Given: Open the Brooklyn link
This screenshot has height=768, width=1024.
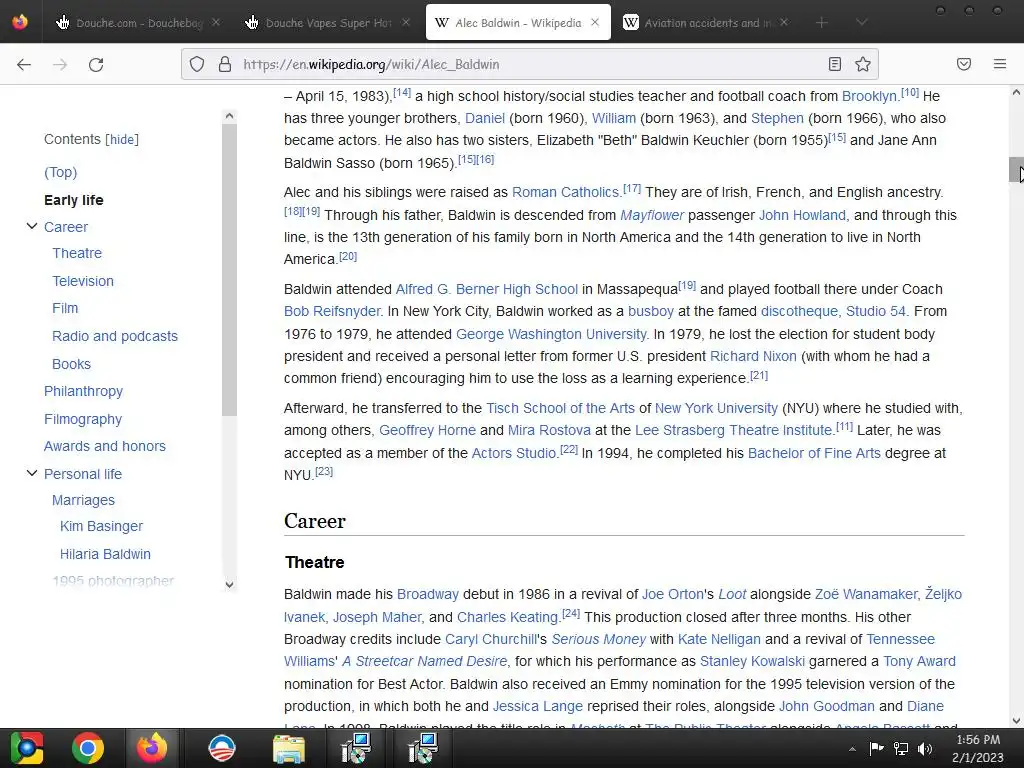Looking at the screenshot, I should click(870, 96).
